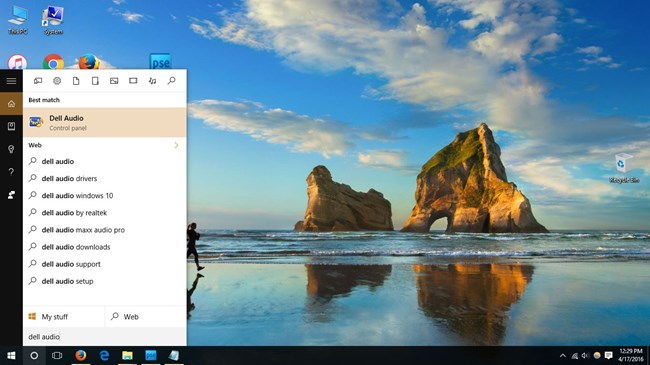Image resolution: width=650 pixels, height=365 pixels.
Task: Expand the Web results chevron
Action: pos(176,145)
